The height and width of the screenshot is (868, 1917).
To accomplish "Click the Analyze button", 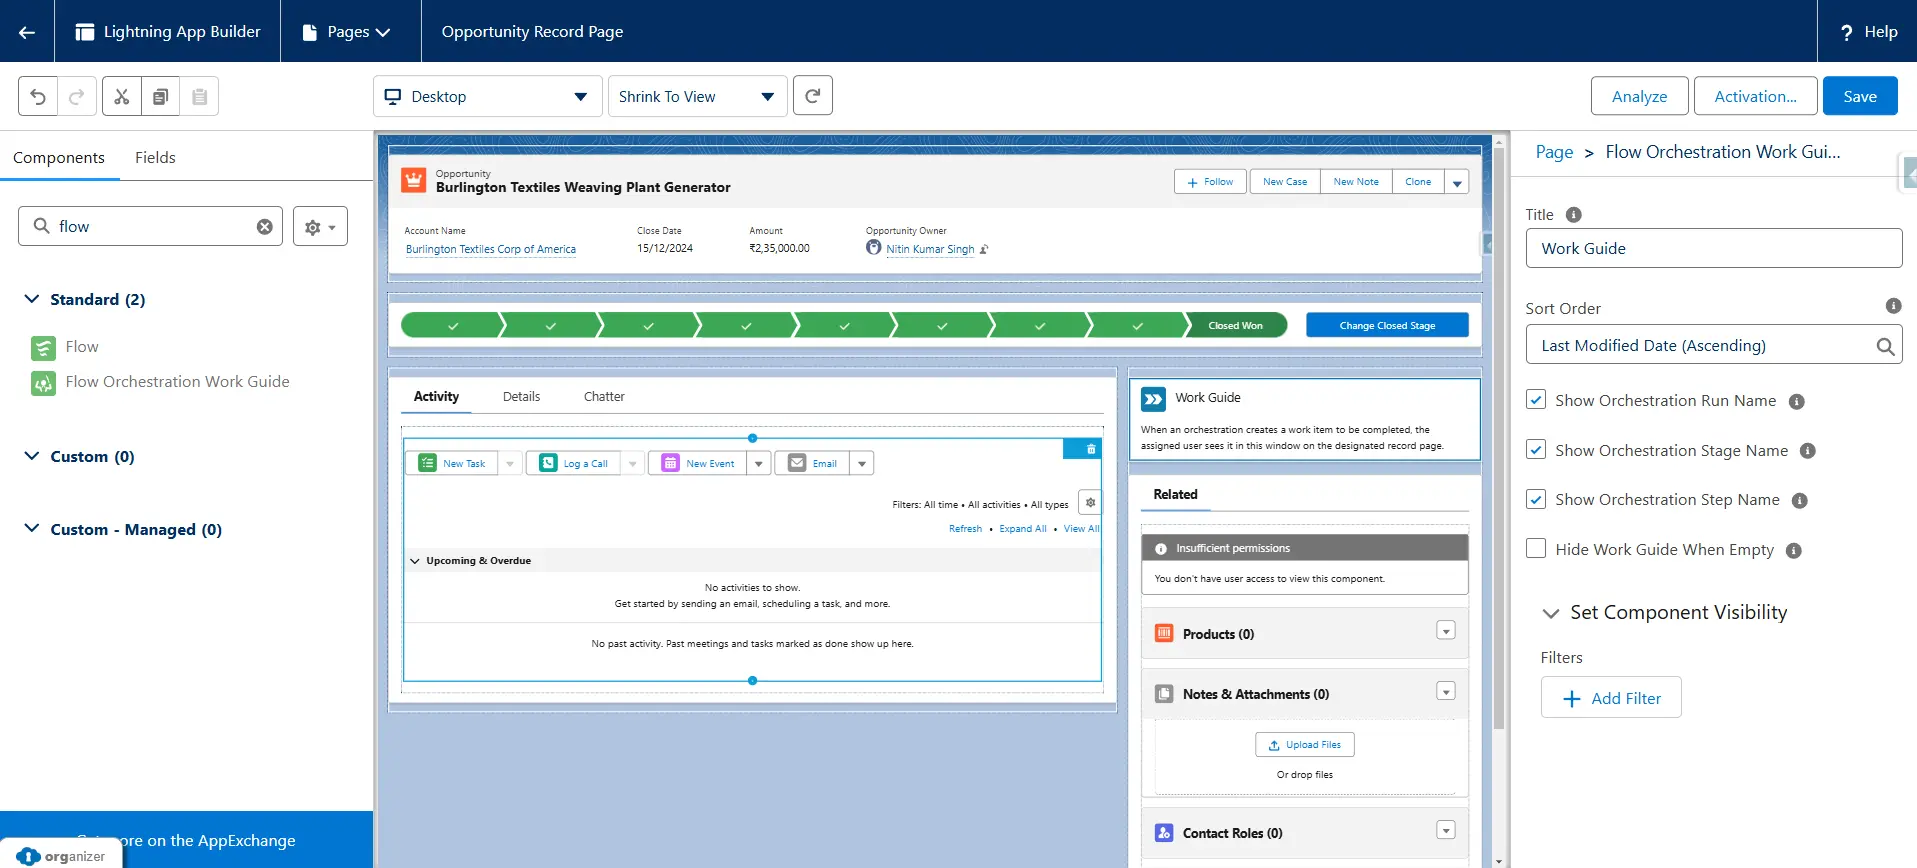I will [x=1639, y=96].
